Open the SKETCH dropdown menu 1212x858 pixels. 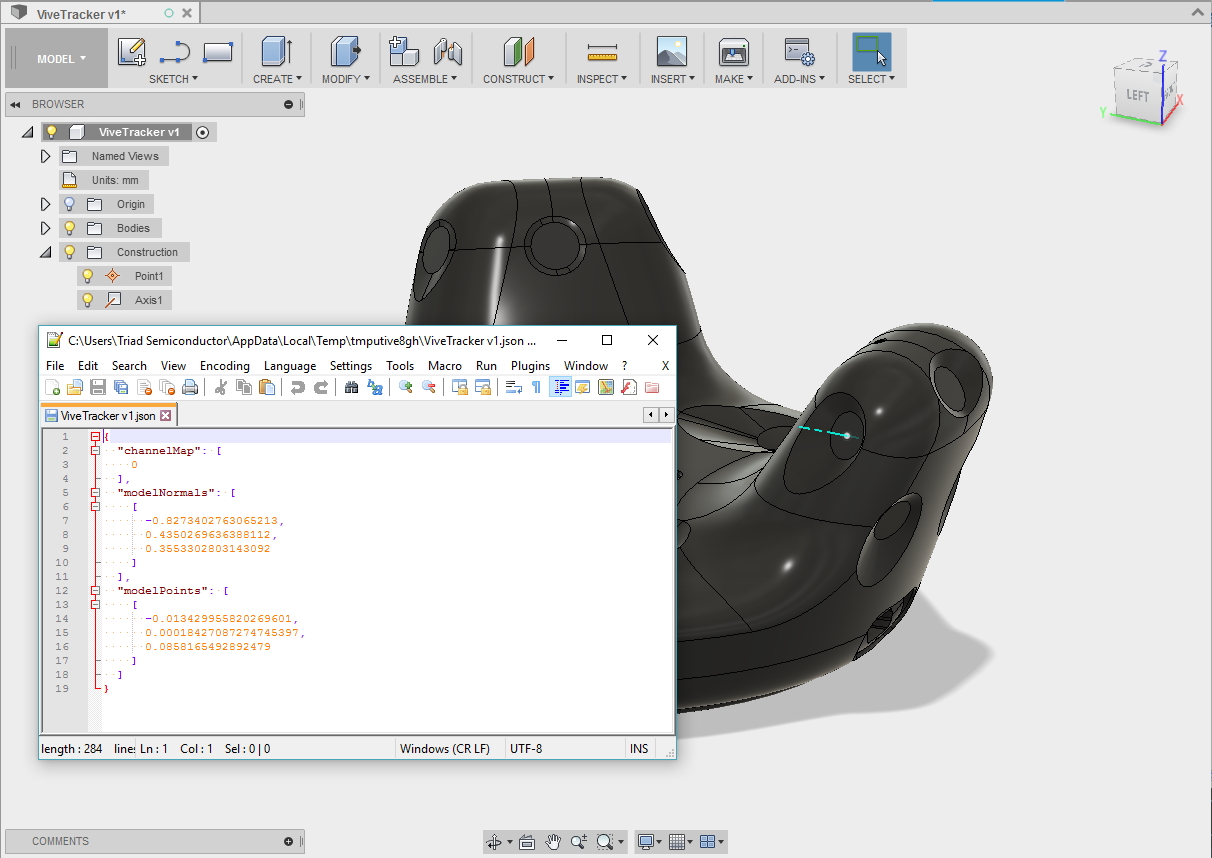(x=174, y=79)
